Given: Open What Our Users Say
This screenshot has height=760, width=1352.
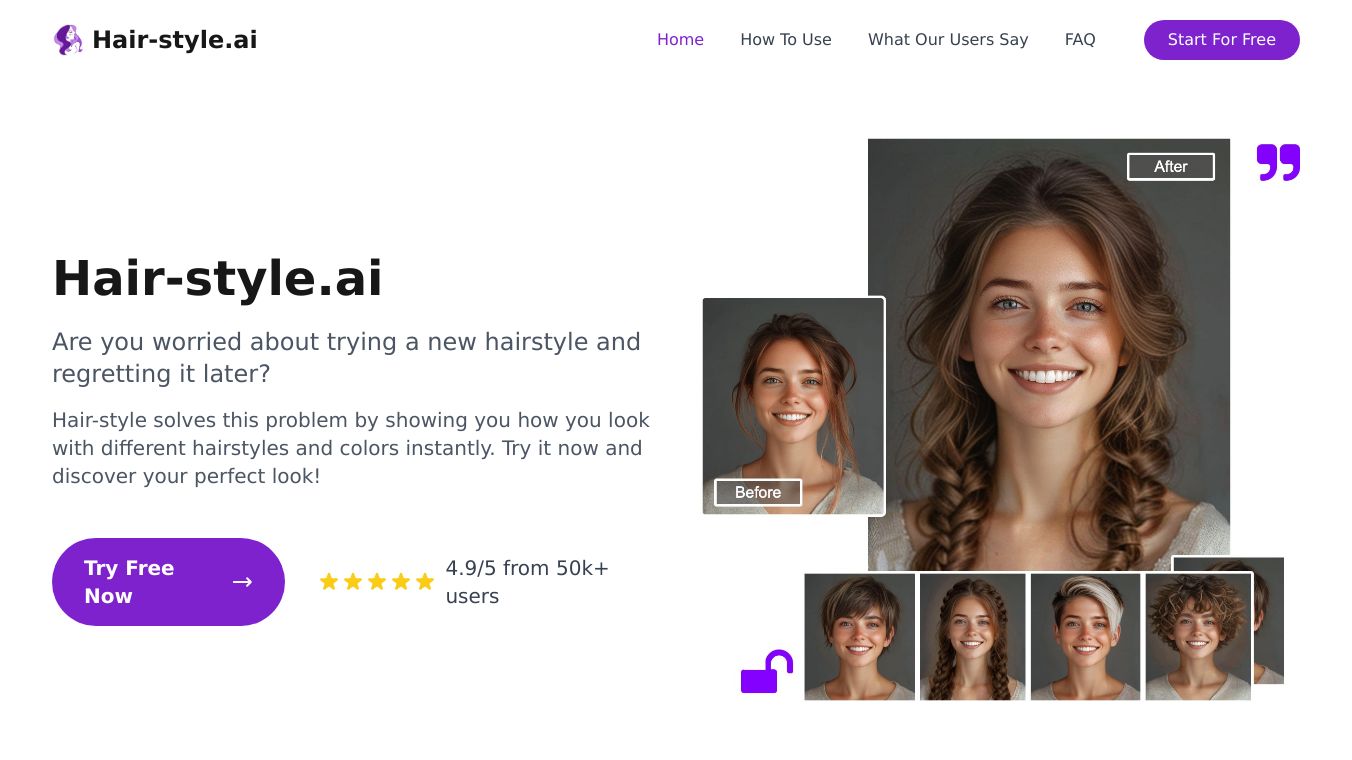Looking at the screenshot, I should click(948, 40).
